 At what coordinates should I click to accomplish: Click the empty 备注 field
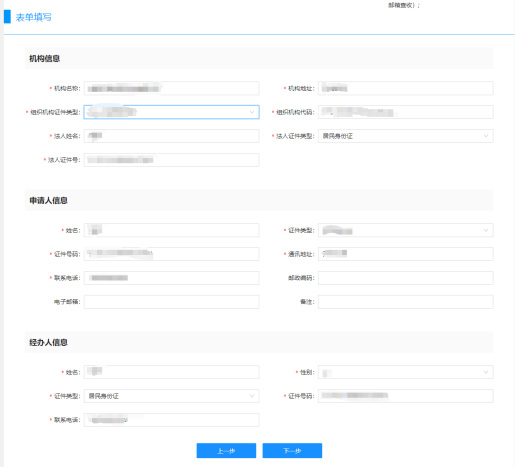pos(405,302)
